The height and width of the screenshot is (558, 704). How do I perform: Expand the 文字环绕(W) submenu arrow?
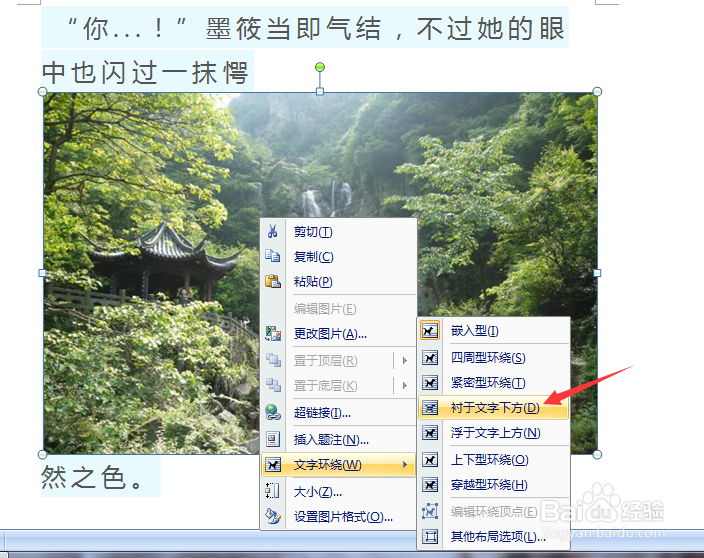point(405,465)
